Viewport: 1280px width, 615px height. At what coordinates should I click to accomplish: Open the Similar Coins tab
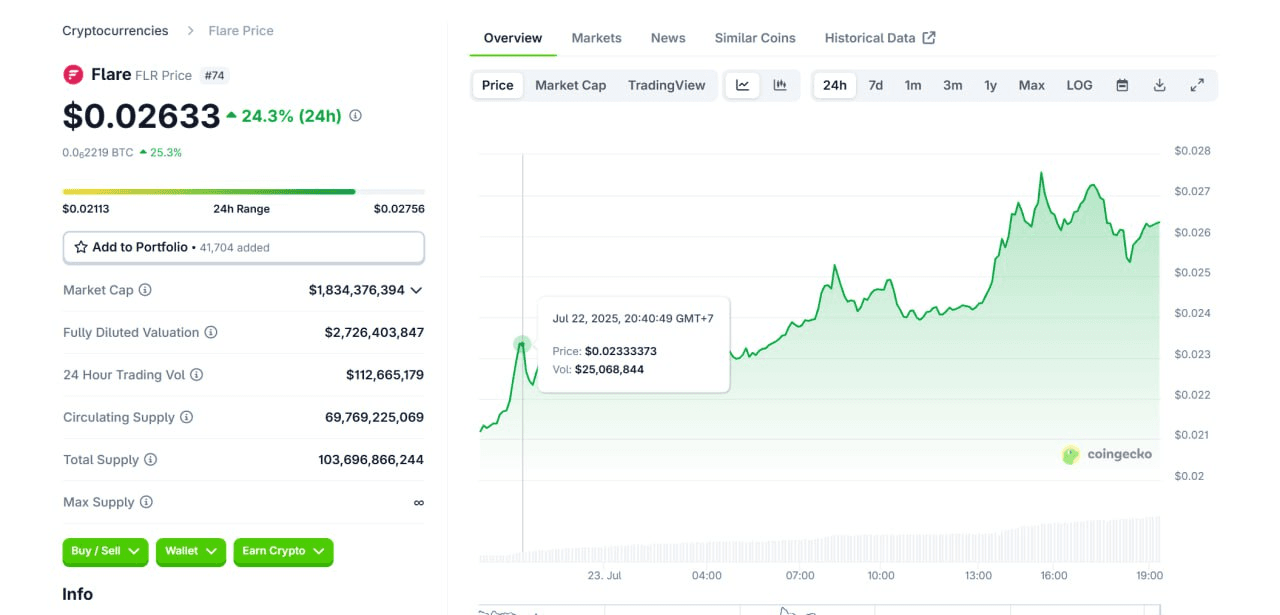pyautogui.click(x=755, y=38)
